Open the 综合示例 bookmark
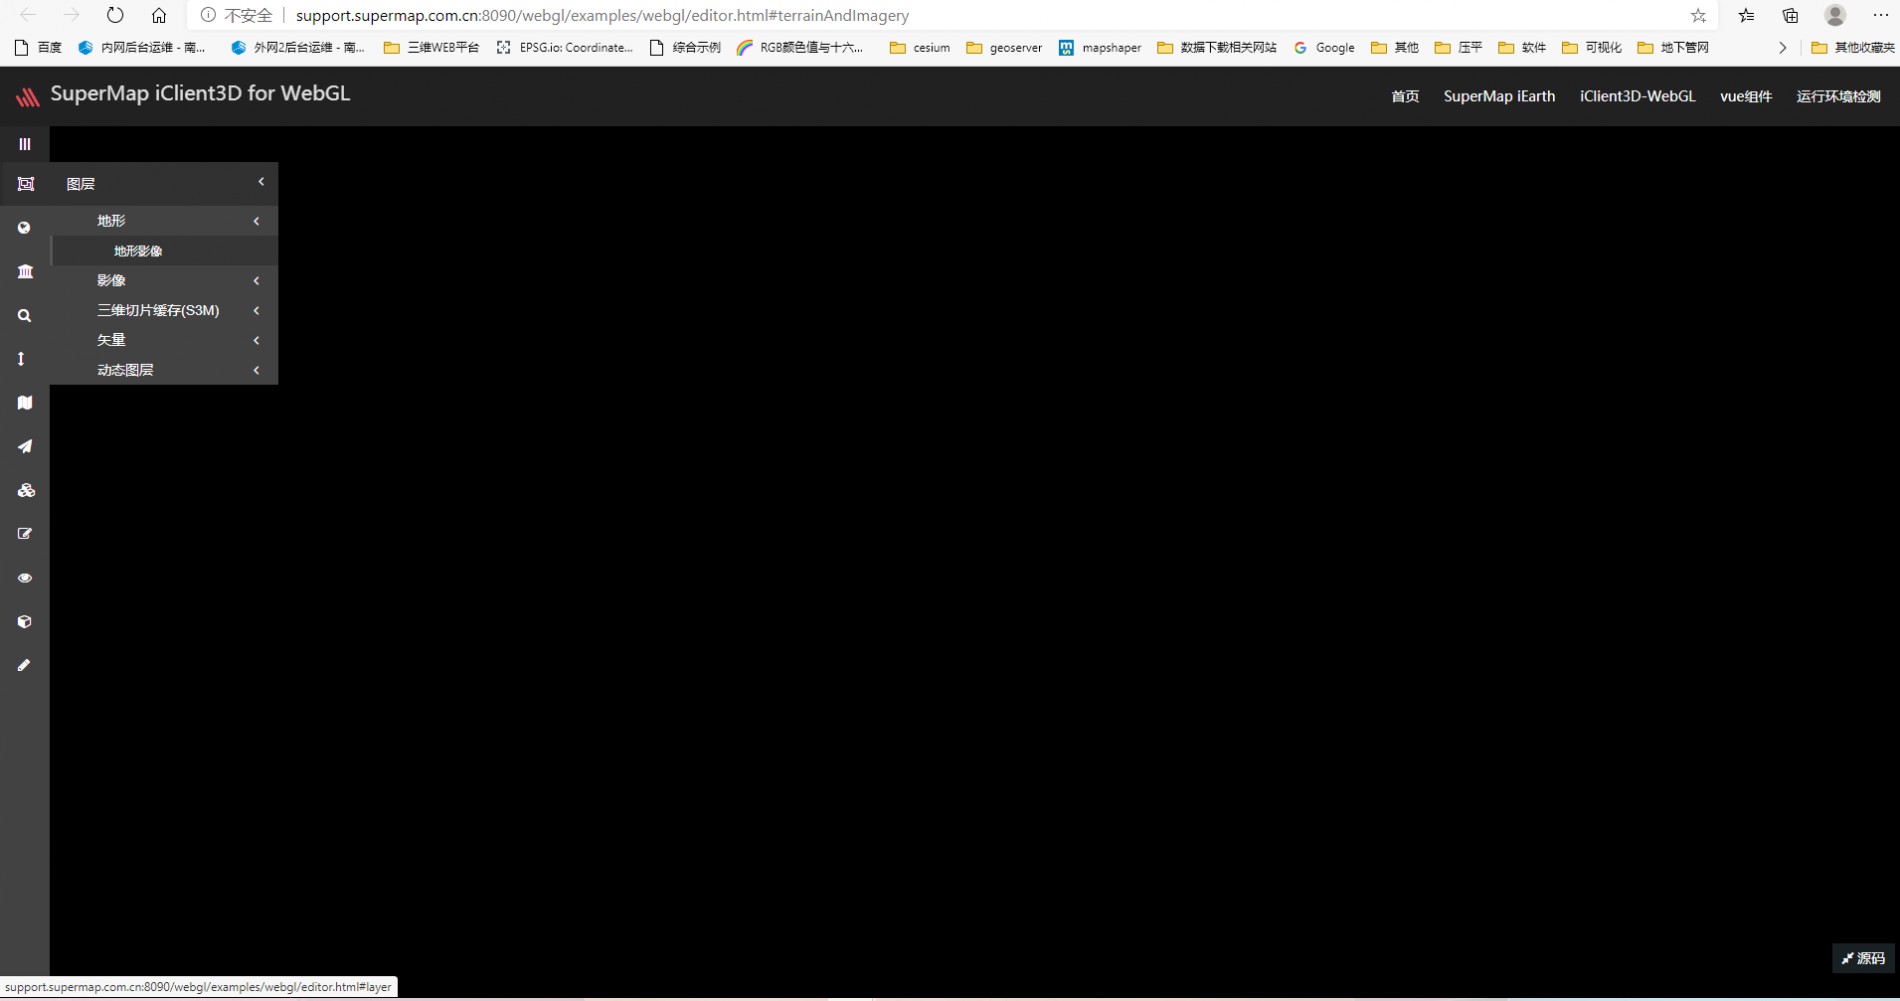 pyautogui.click(x=685, y=47)
